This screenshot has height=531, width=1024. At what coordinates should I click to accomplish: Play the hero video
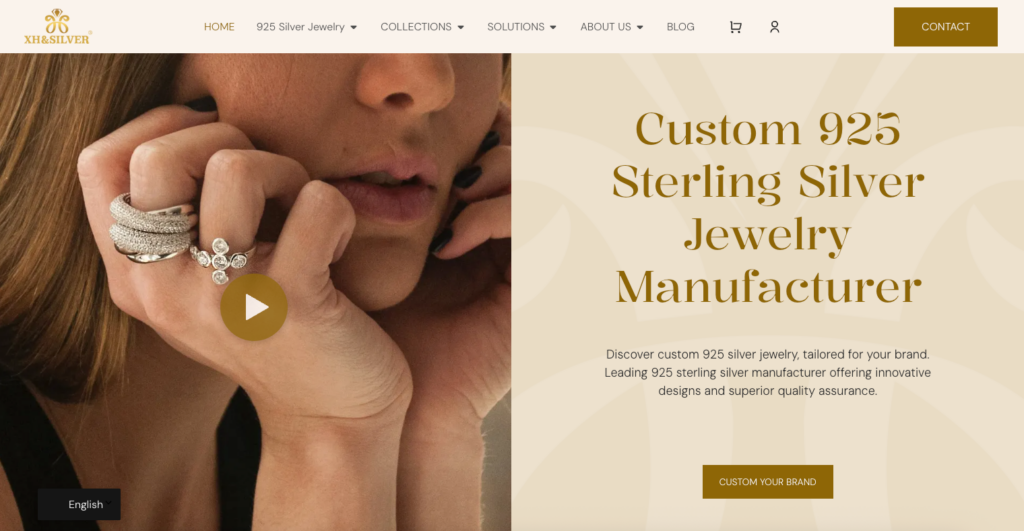pyautogui.click(x=254, y=307)
